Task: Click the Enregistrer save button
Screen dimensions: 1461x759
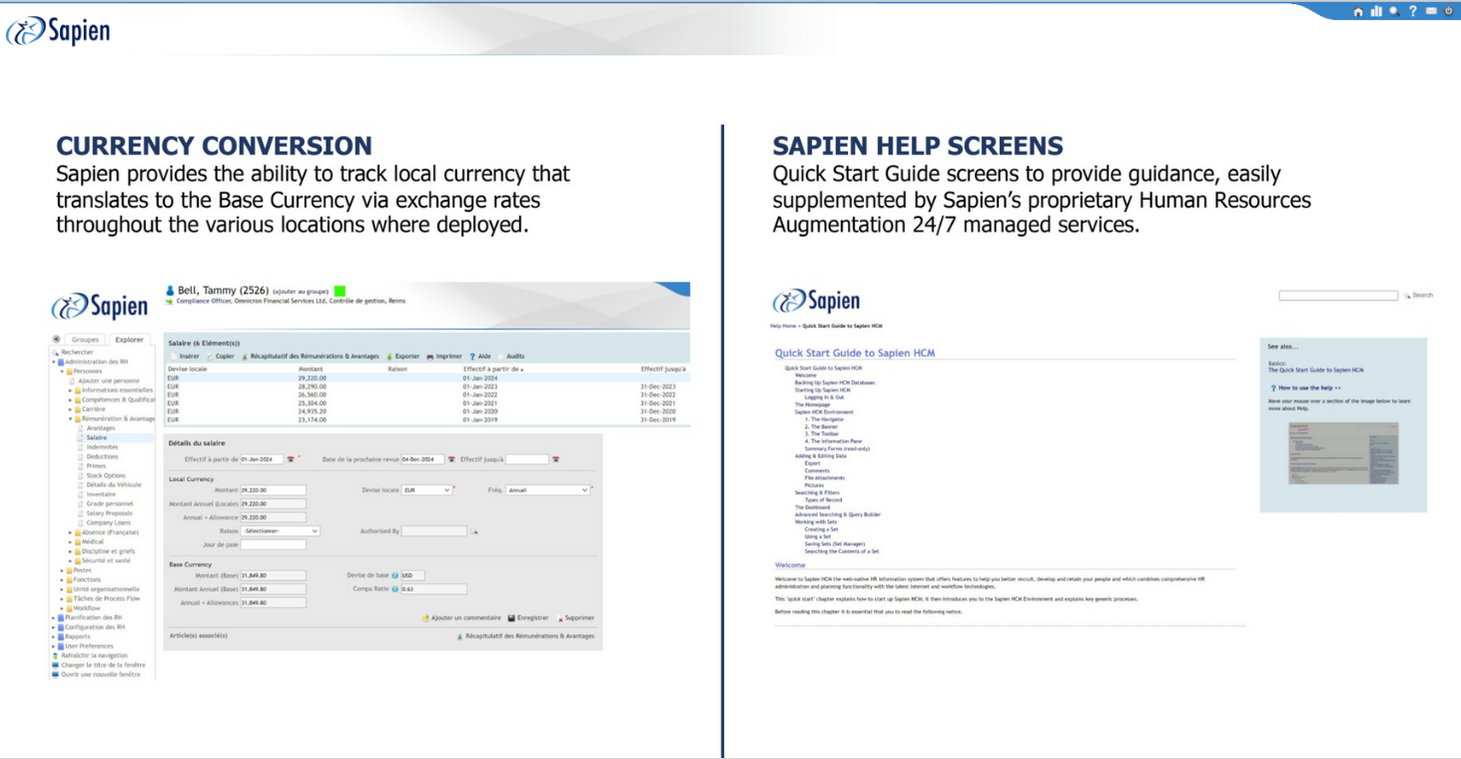Action: click(x=528, y=618)
